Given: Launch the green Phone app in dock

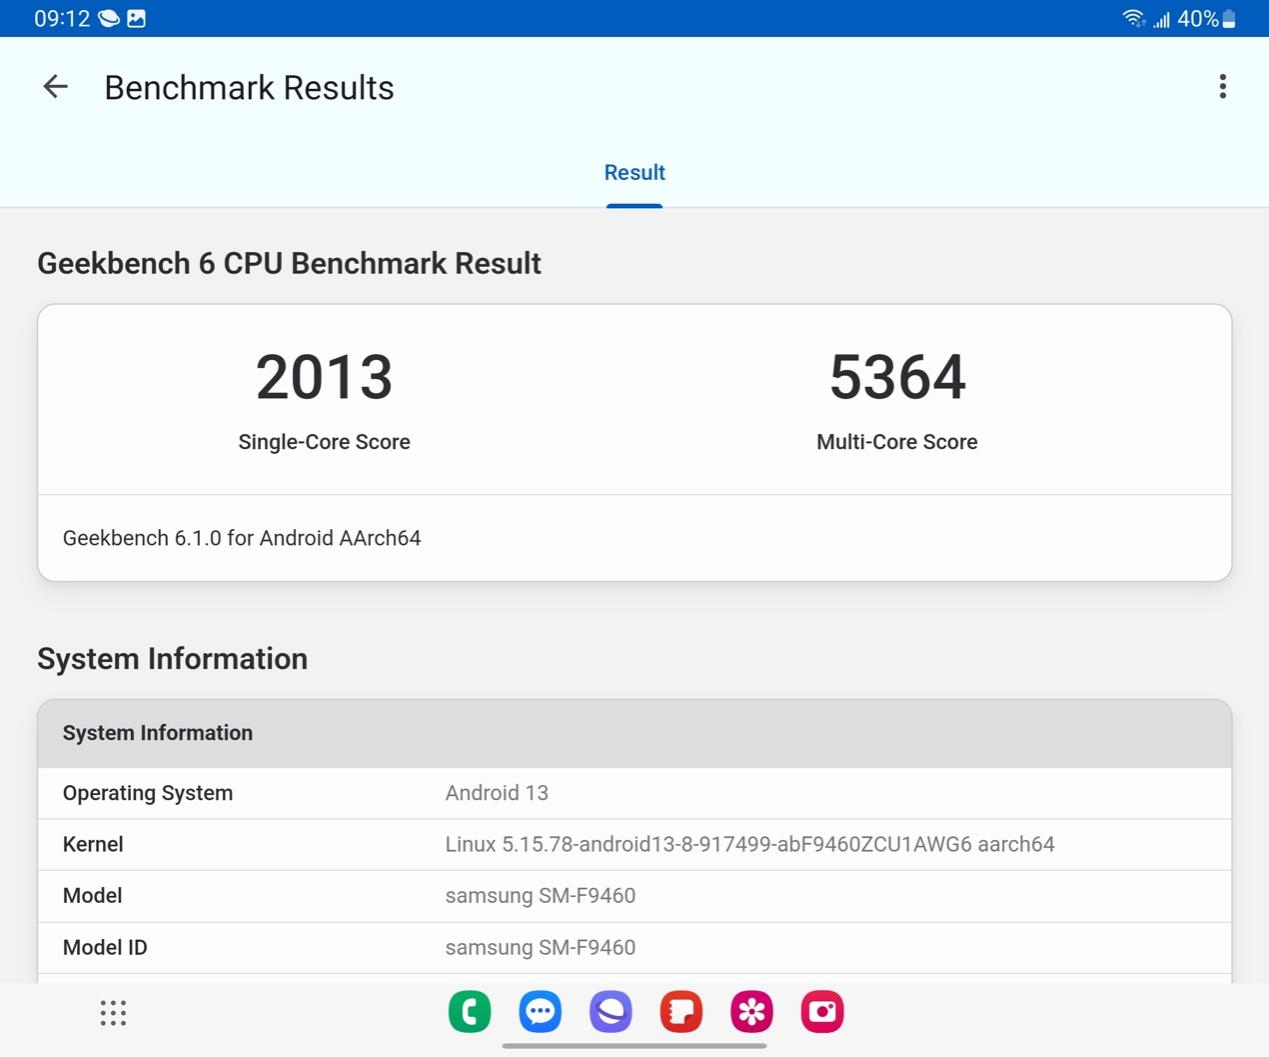Looking at the screenshot, I should [x=470, y=1012].
